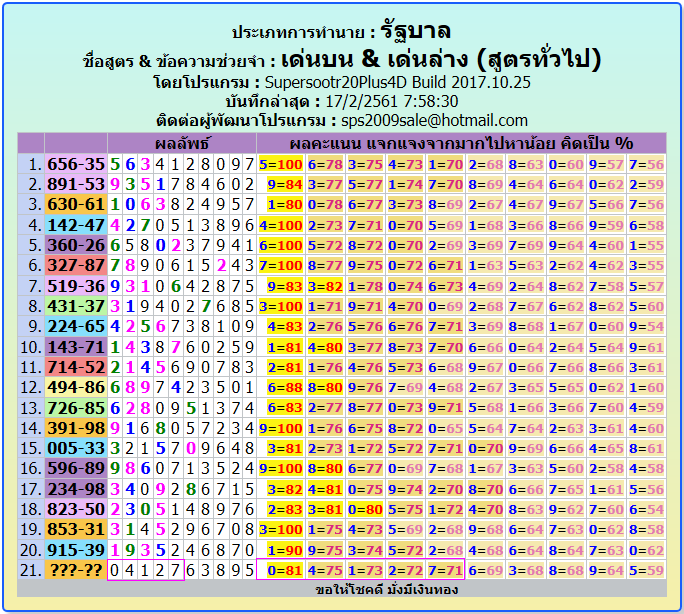Click row number 10. in first column
Viewport: 684px width, 614px height.
(x=31, y=347)
